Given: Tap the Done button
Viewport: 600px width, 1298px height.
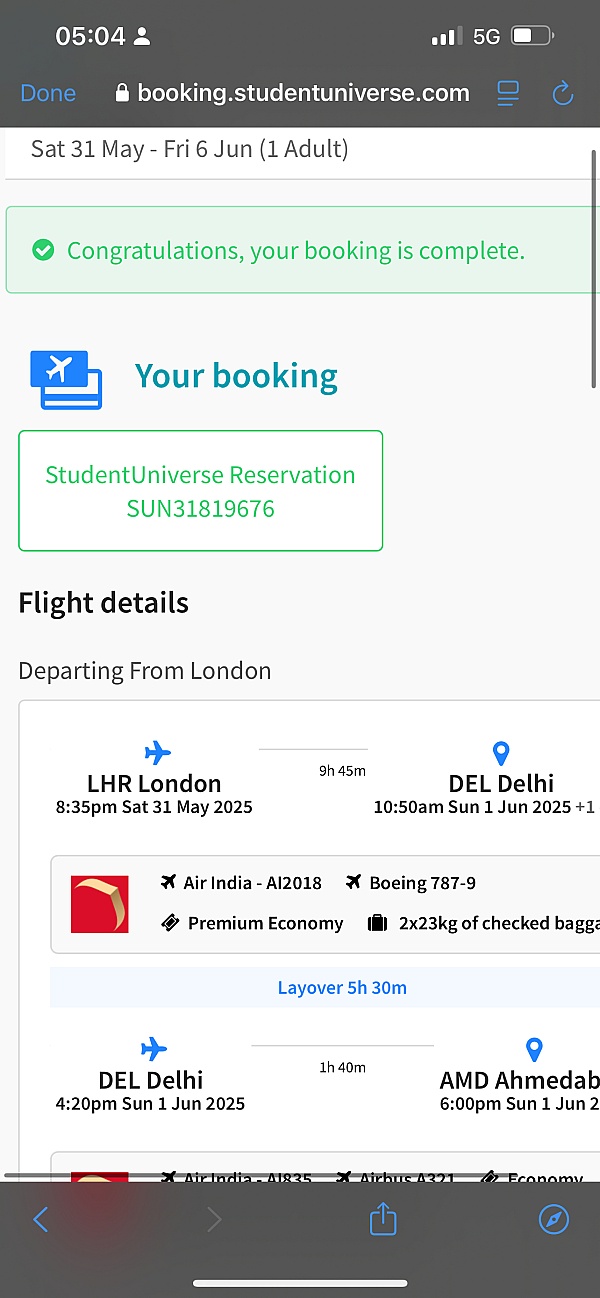Looking at the screenshot, I should pos(48,93).
